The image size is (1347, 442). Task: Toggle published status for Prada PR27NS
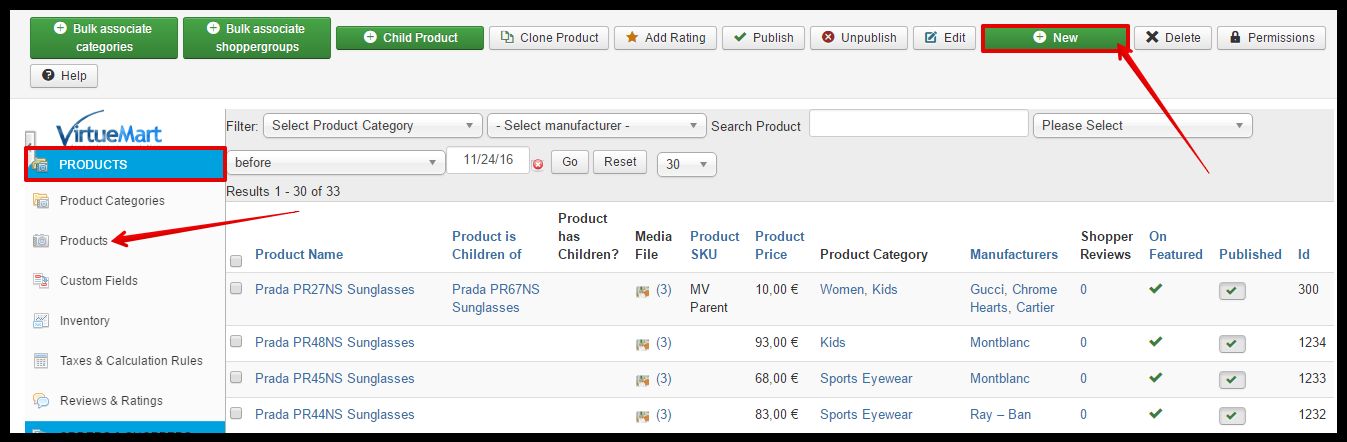1232,291
